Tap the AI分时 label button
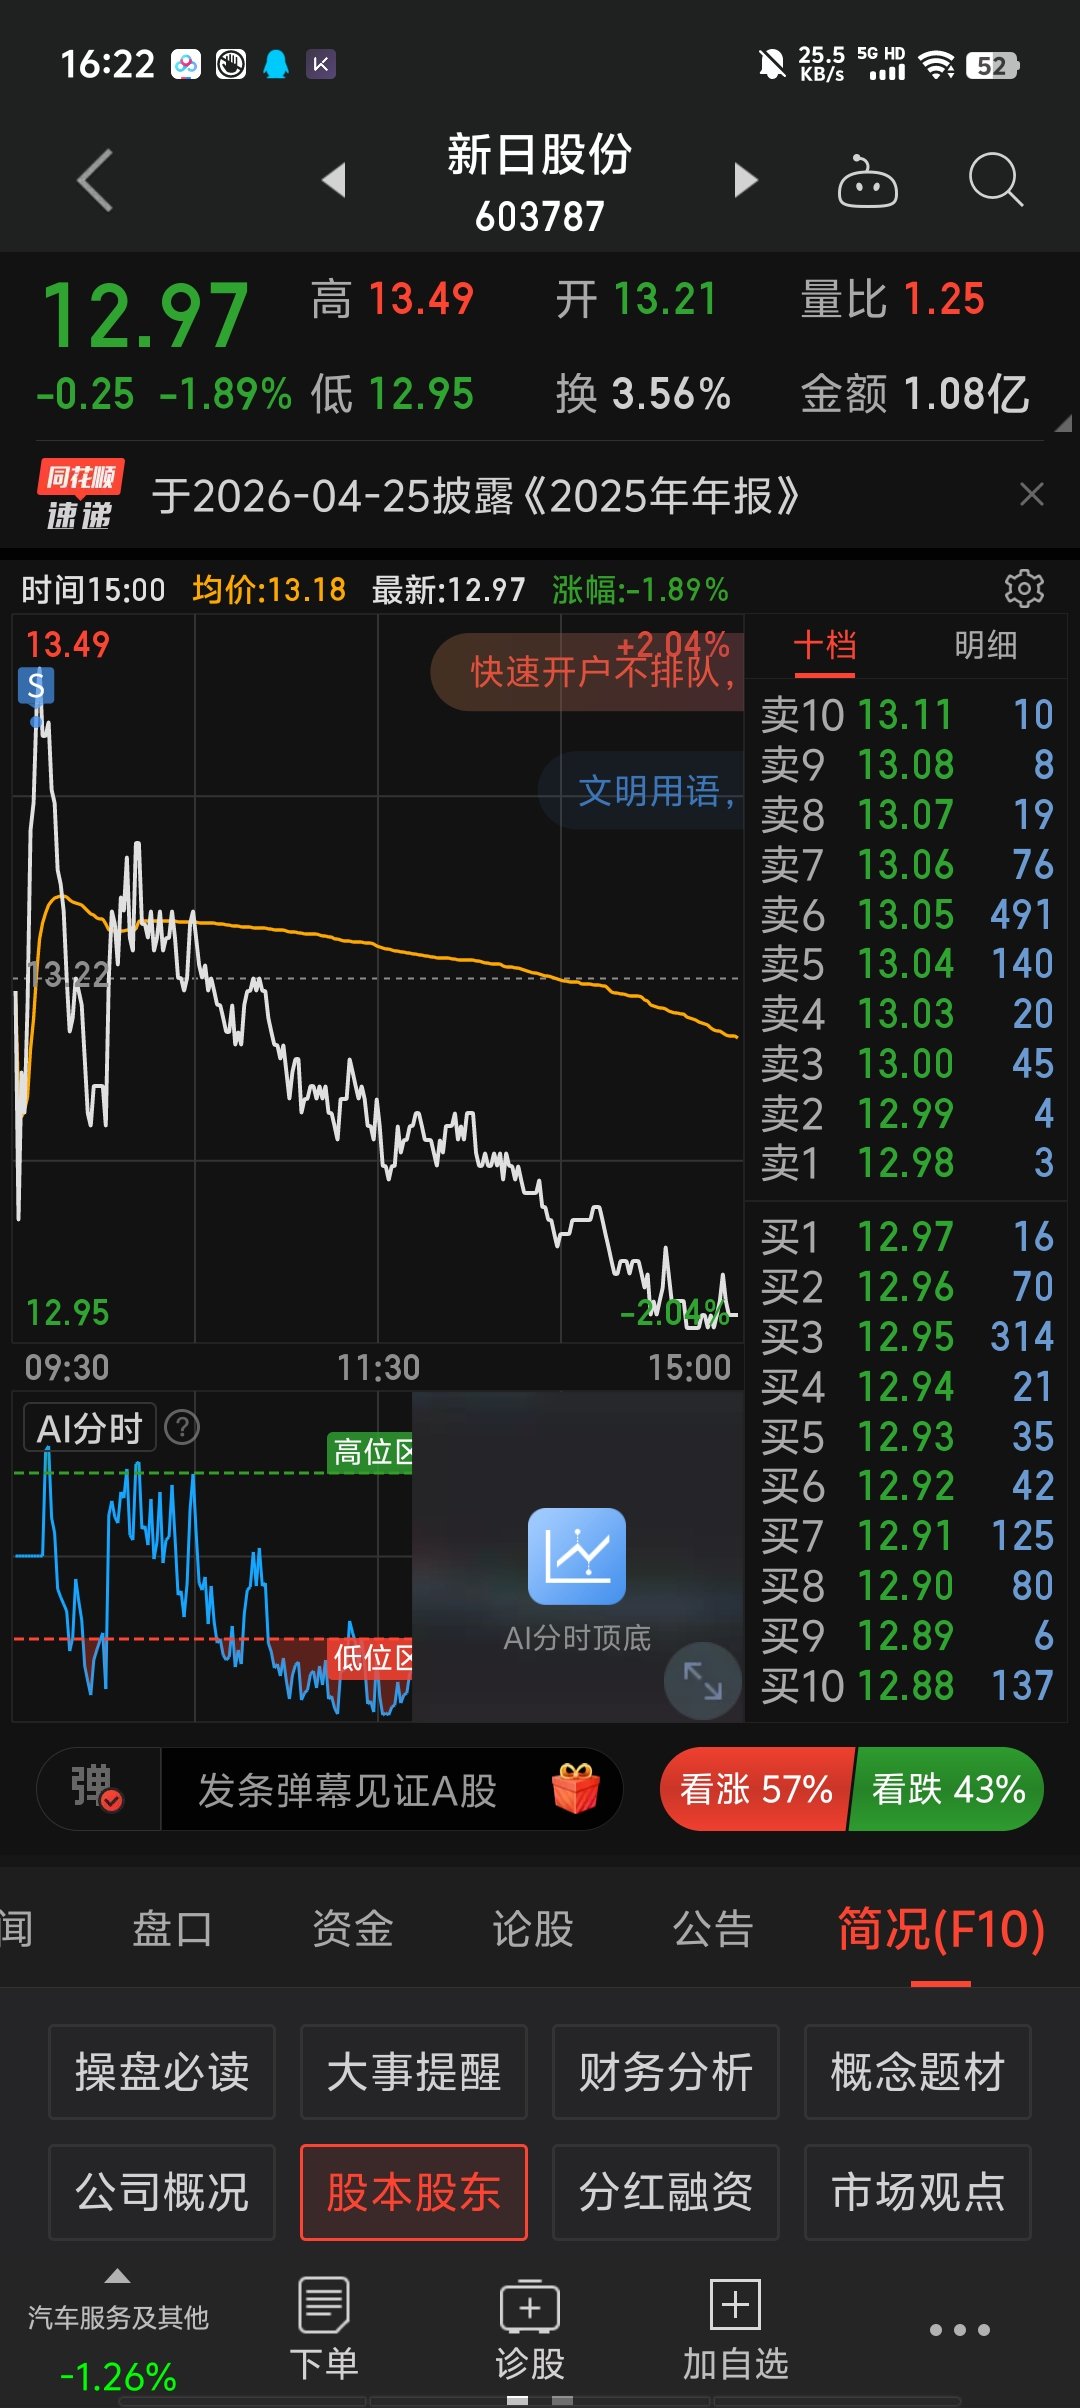Image resolution: width=1080 pixels, height=2408 pixels. click(90, 1427)
